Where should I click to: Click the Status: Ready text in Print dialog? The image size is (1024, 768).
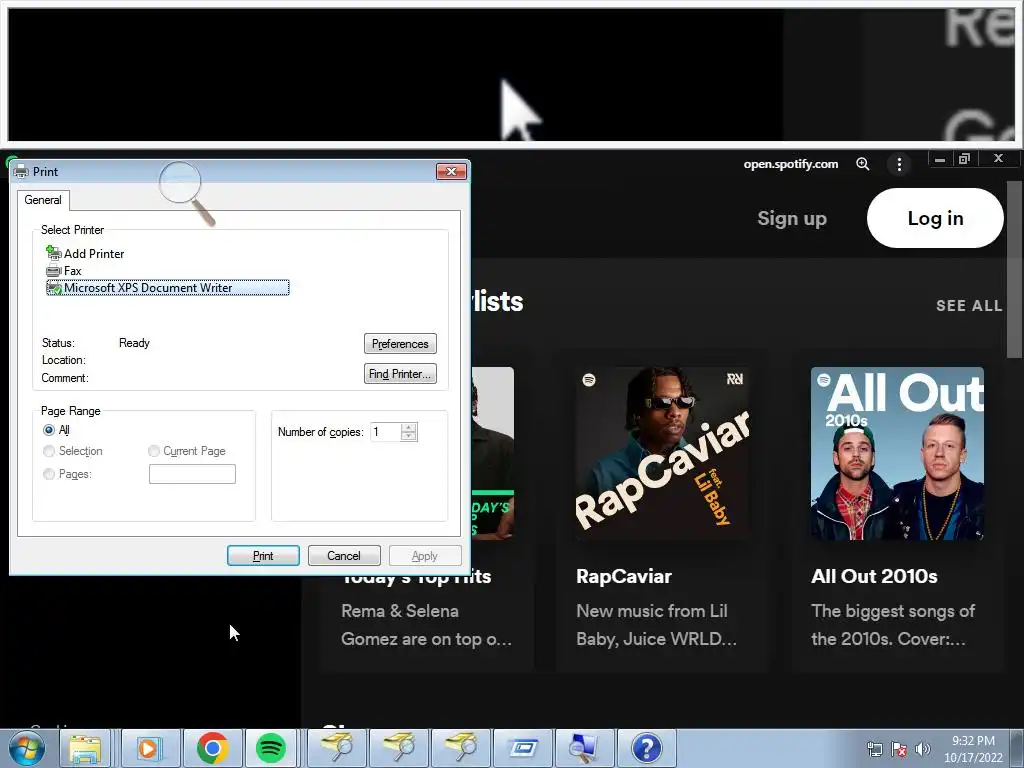pos(96,343)
